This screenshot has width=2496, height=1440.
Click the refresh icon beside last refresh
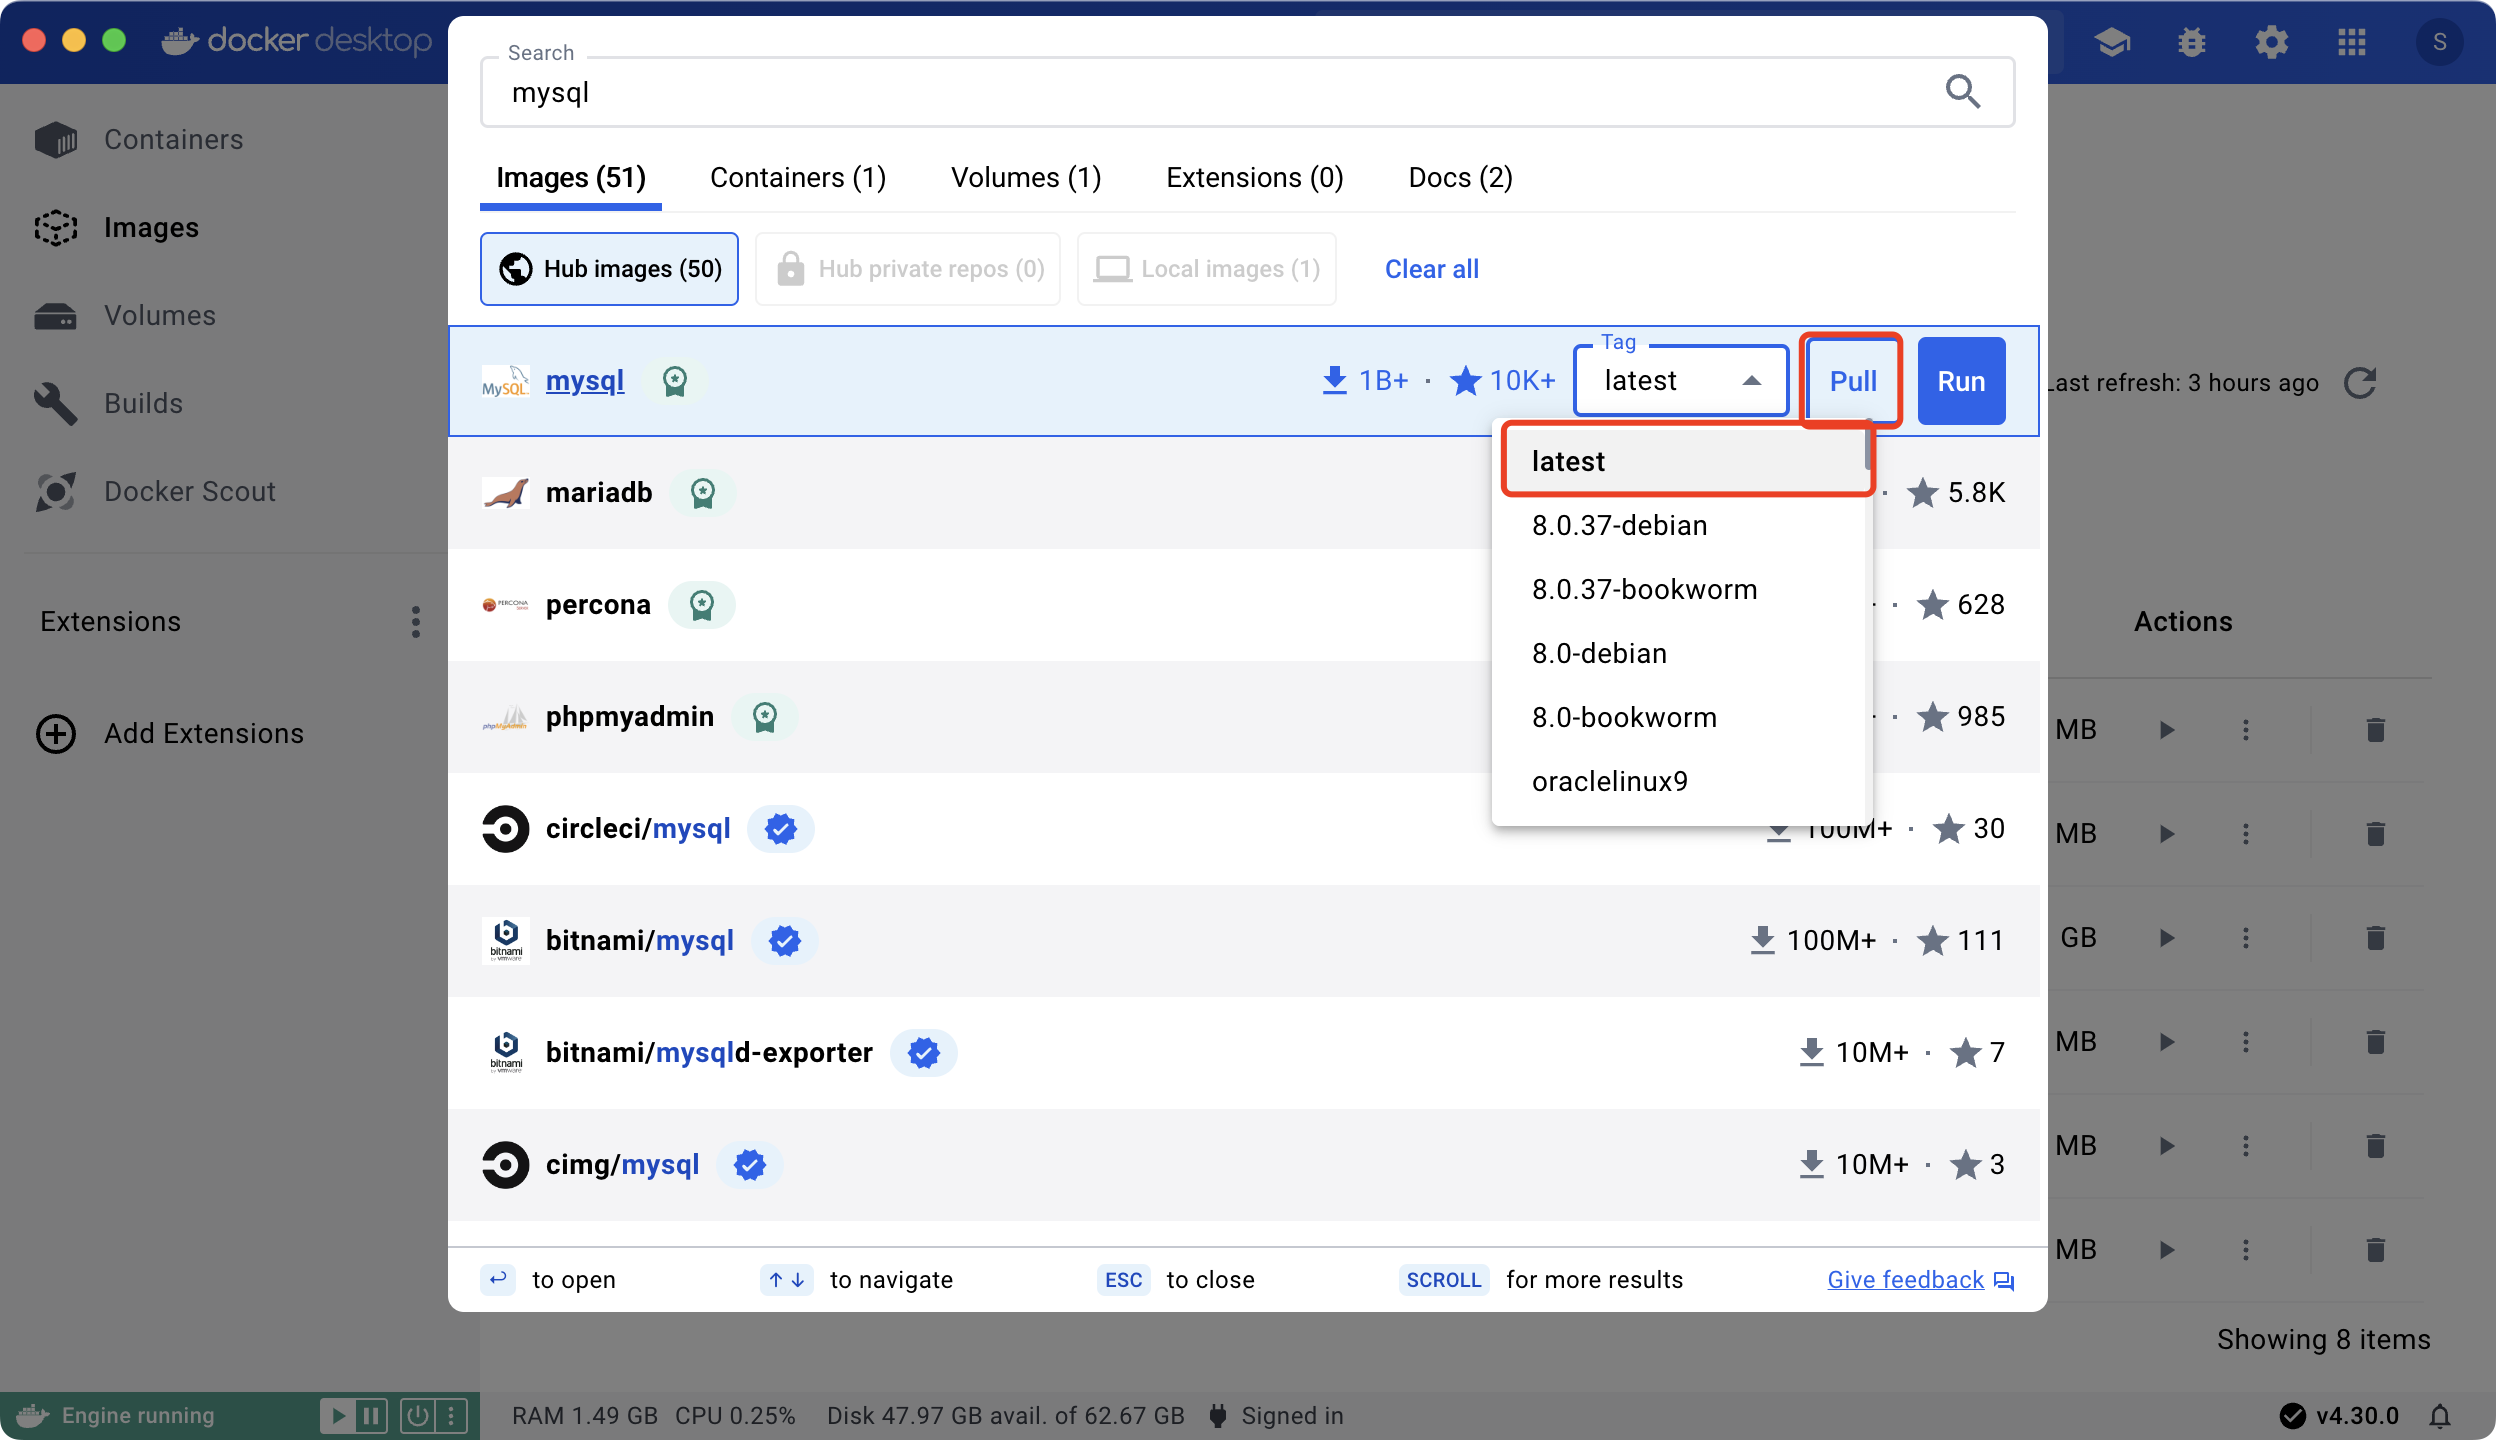pyautogui.click(x=2361, y=382)
